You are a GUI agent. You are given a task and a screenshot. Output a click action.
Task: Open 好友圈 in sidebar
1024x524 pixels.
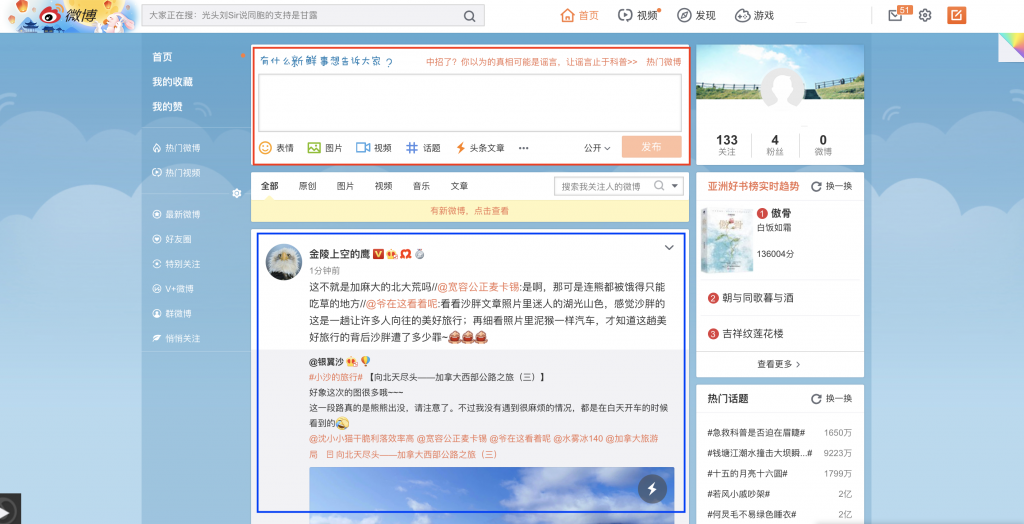point(172,240)
